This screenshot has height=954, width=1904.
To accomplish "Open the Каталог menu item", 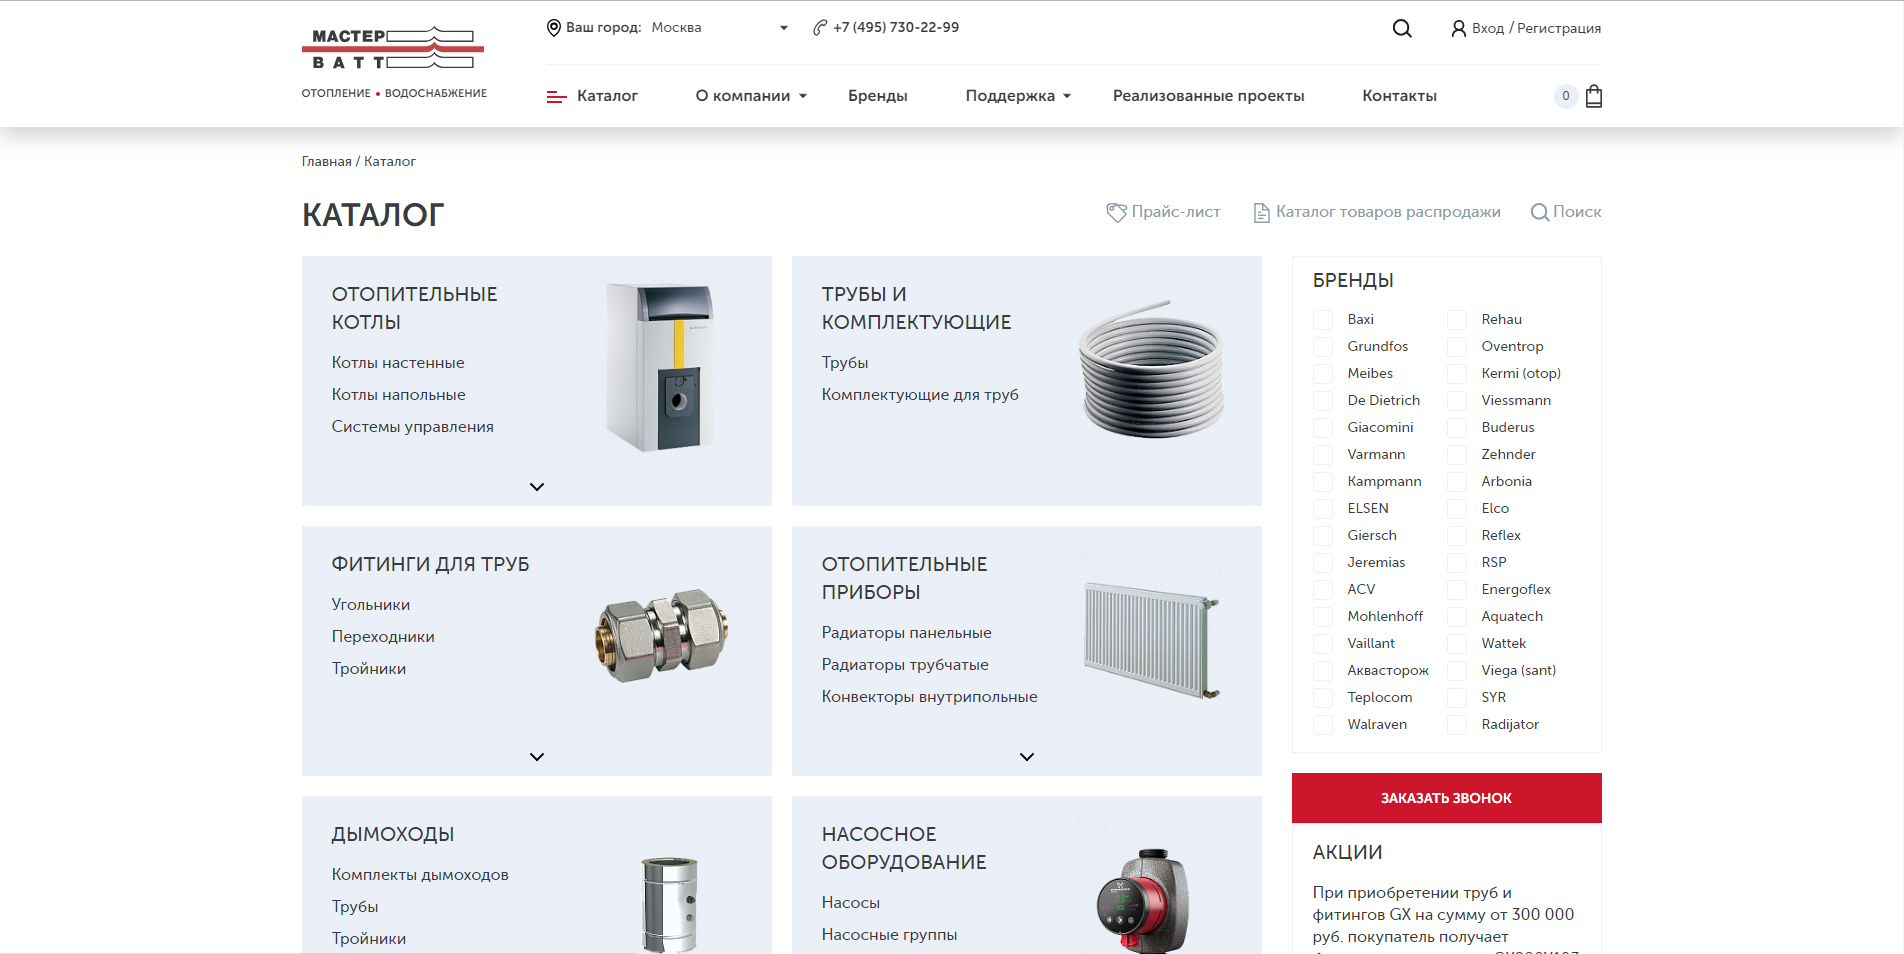I will (607, 96).
